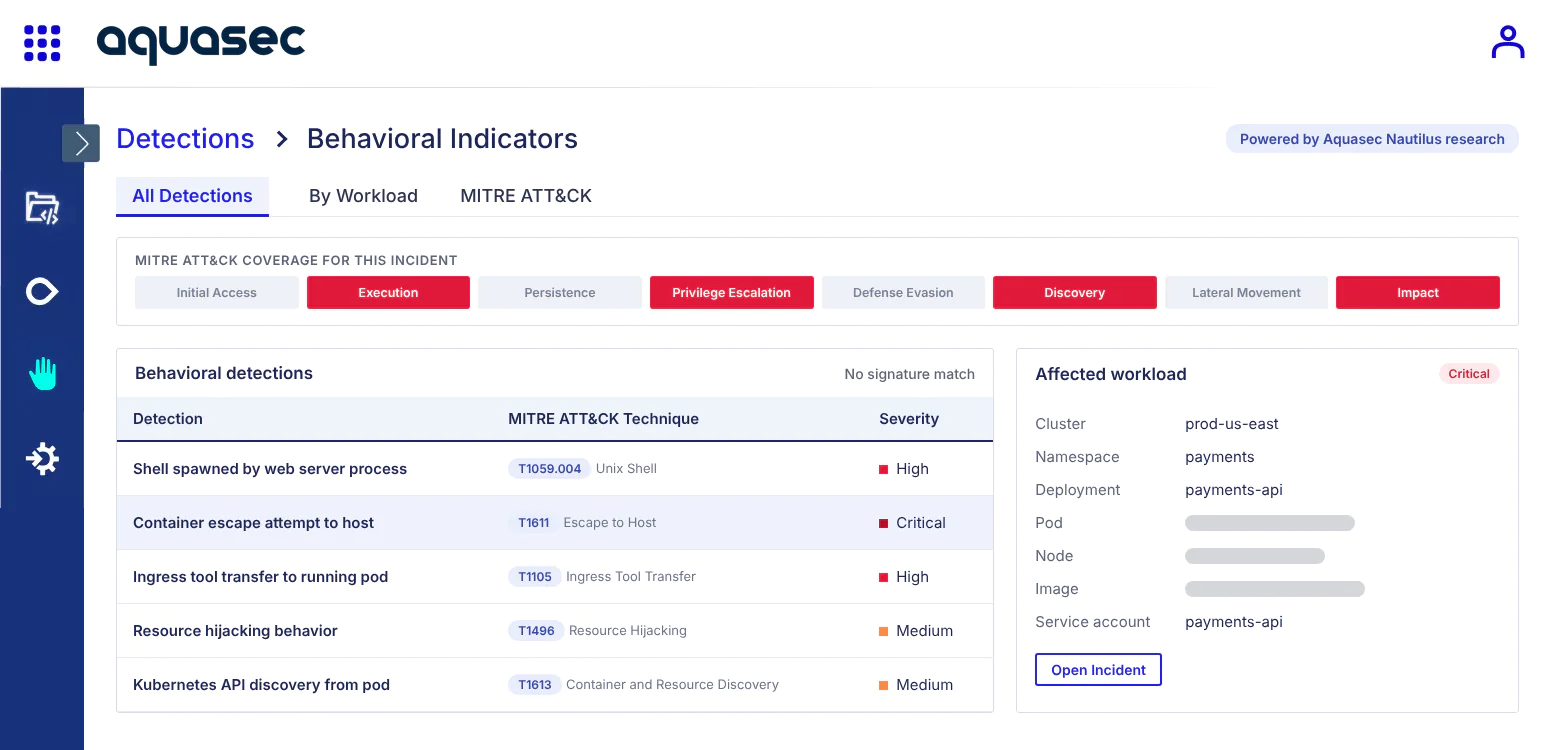
Task: Click the T1613 technique tag
Action: tap(534, 685)
